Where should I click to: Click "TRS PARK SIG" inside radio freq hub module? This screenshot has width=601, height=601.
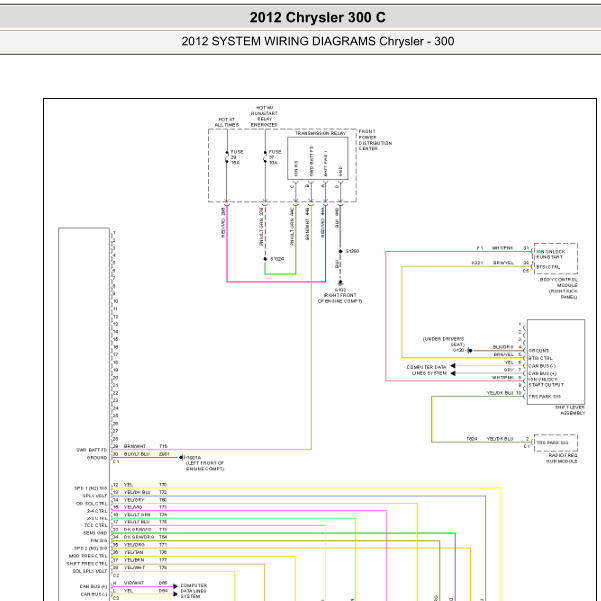click(x=552, y=442)
